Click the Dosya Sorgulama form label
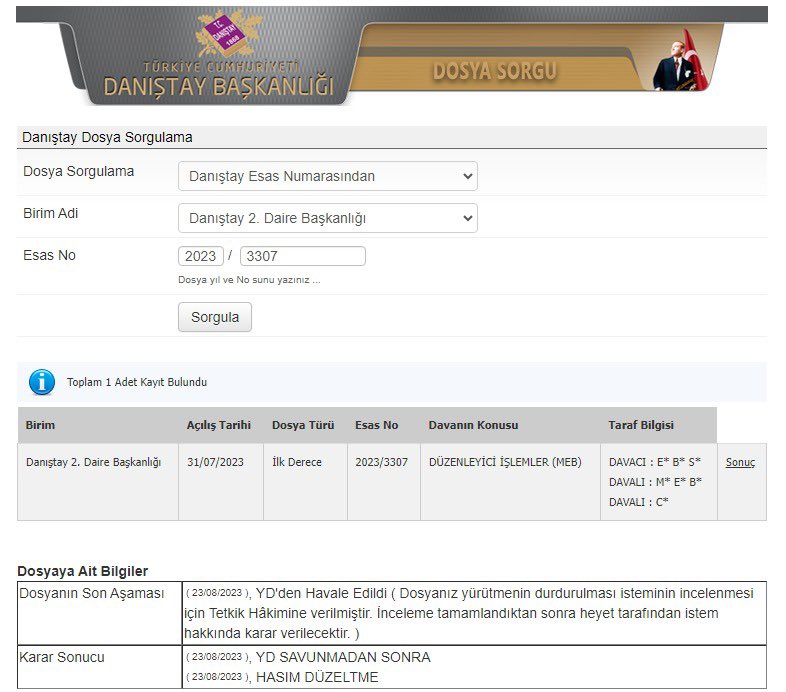 [79, 171]
